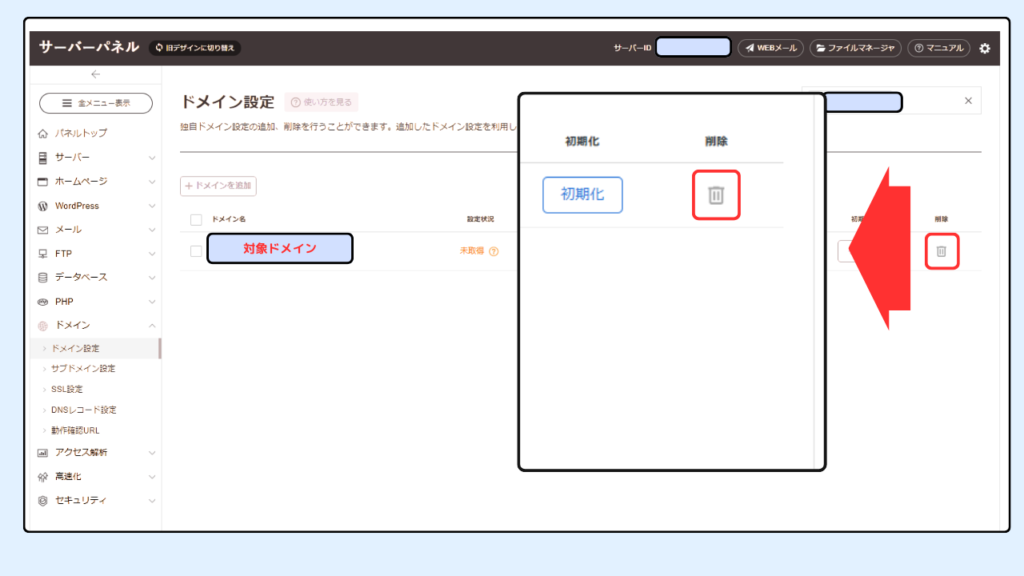Click the データベース icon in the sidebar
The height and width of the screenshot is (576, 1024).
click(x=43, y=277)
